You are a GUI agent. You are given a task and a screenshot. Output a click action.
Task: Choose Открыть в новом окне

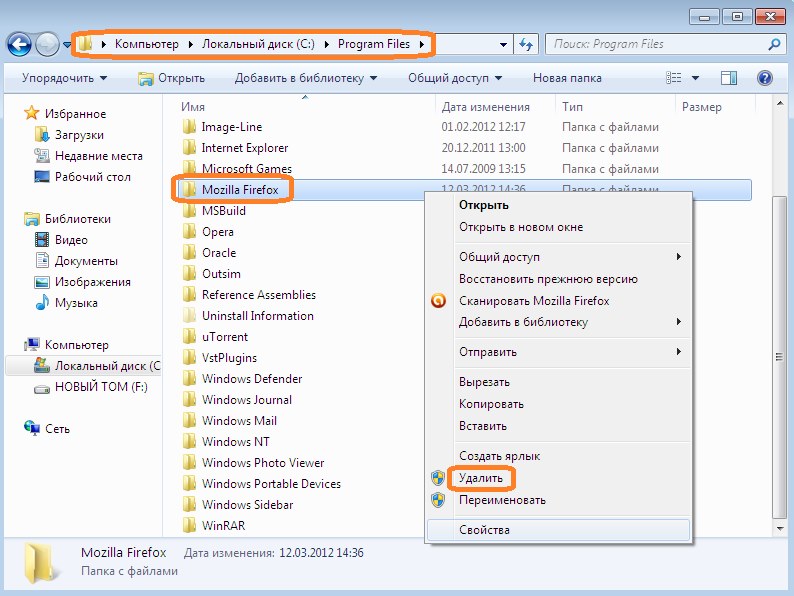pyautogui.click(x=521, y=227)
